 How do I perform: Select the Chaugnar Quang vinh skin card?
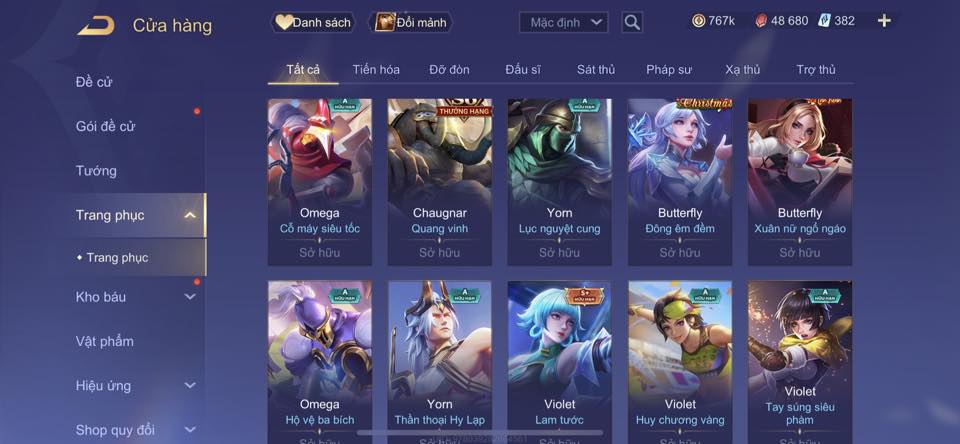point(440,182)
